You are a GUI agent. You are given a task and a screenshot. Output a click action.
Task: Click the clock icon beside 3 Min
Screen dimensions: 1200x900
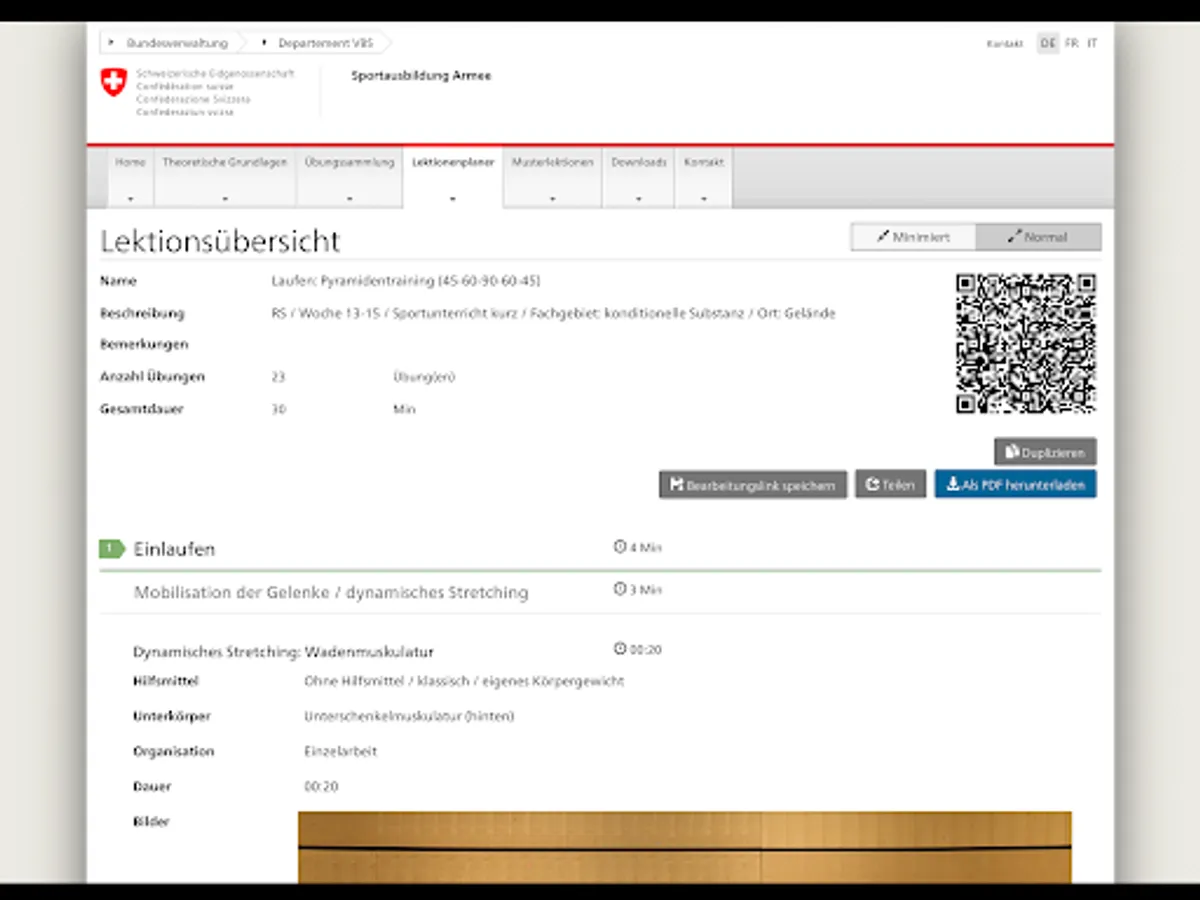click(619, 589)
